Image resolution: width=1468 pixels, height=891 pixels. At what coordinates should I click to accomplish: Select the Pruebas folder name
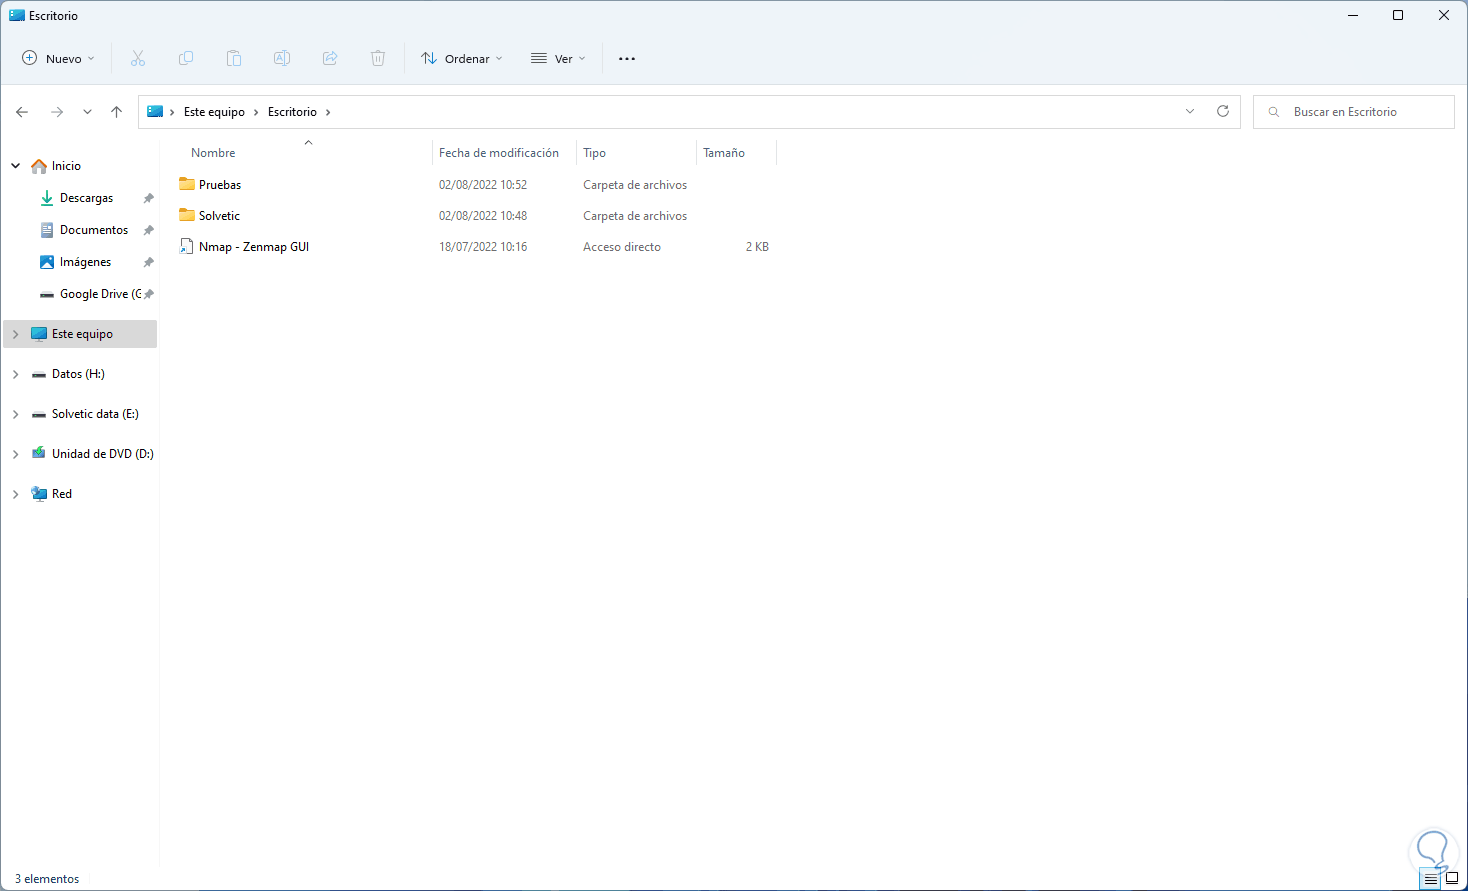(220, 185)
